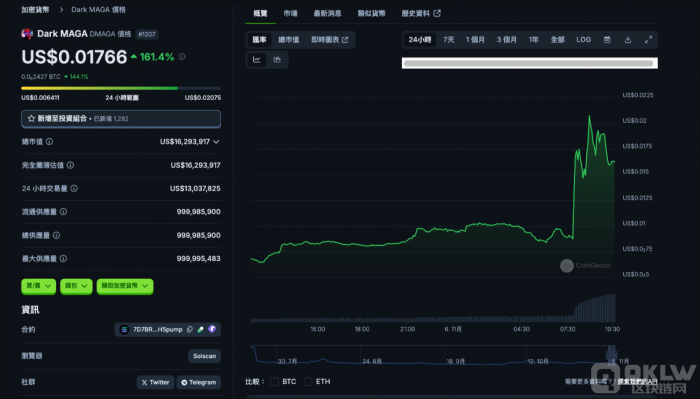
Task: Click the gray scrollbar above the chart
Action: 529,63
